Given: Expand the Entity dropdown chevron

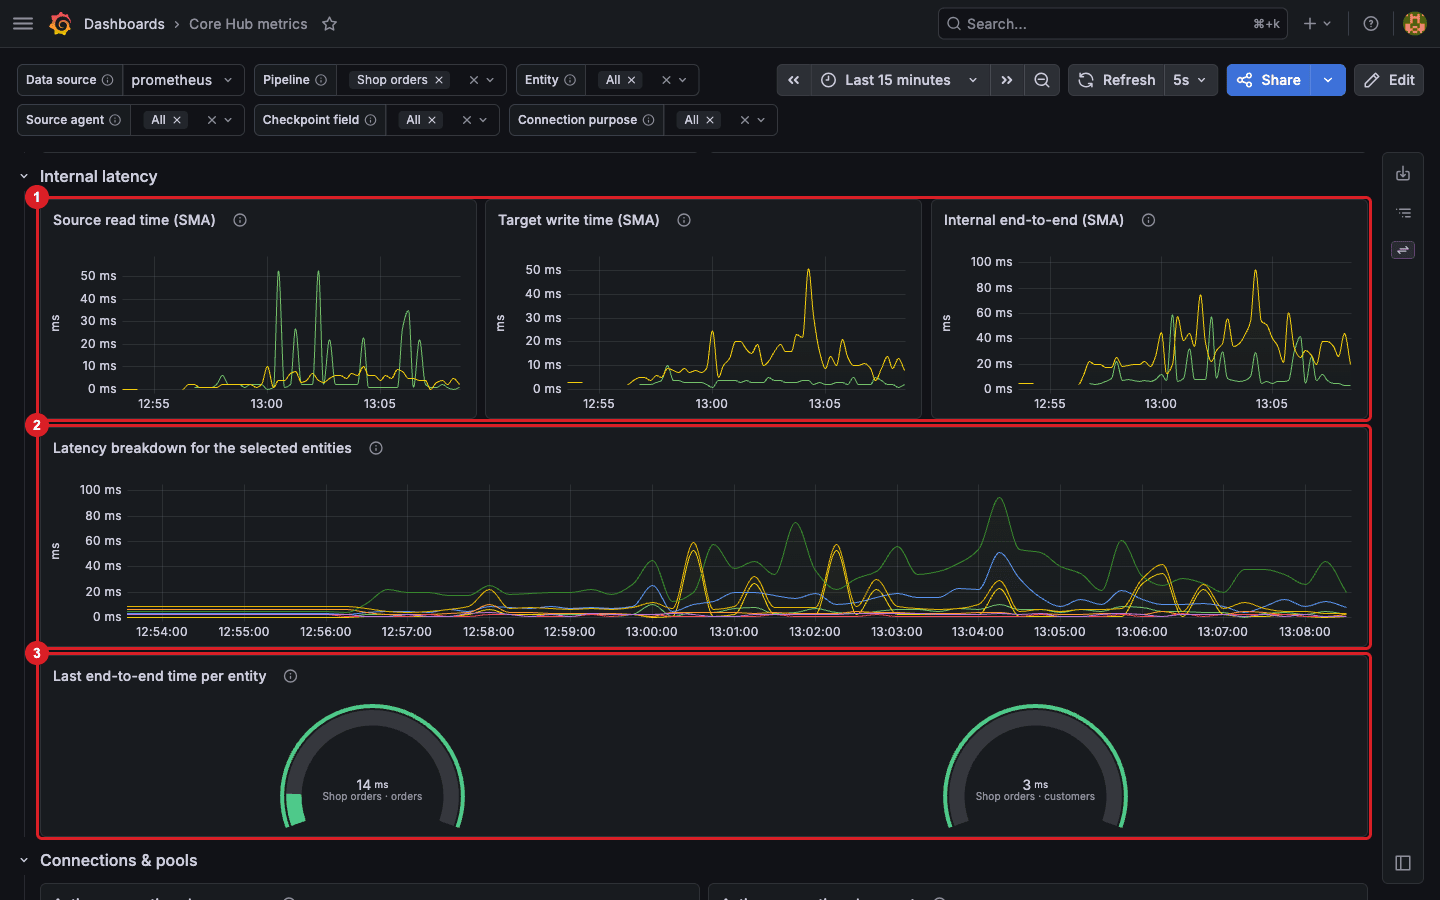Looking at the screenshot, I should pyautogui.click(x=683, y=80).
